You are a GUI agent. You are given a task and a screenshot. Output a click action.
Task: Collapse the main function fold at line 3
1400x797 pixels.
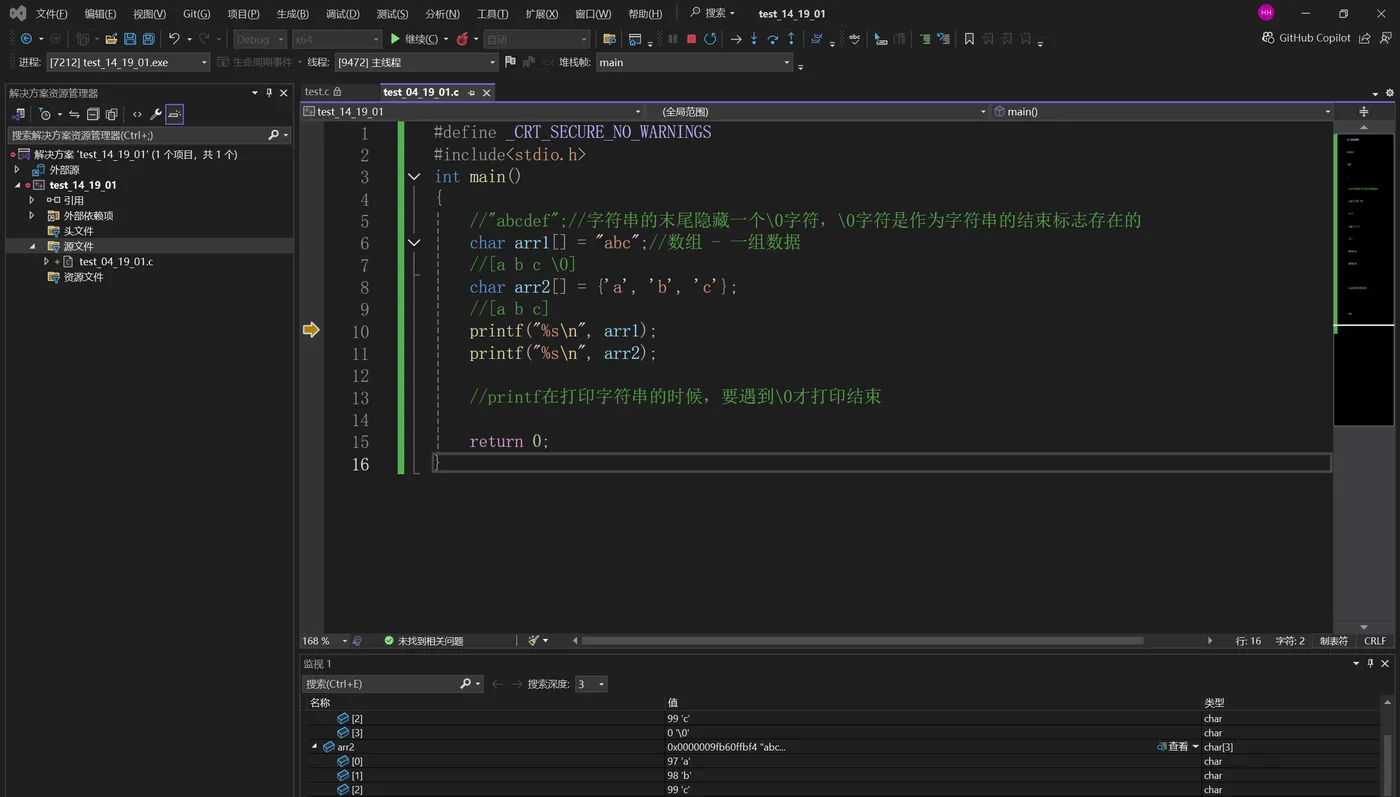coord(414,177)
